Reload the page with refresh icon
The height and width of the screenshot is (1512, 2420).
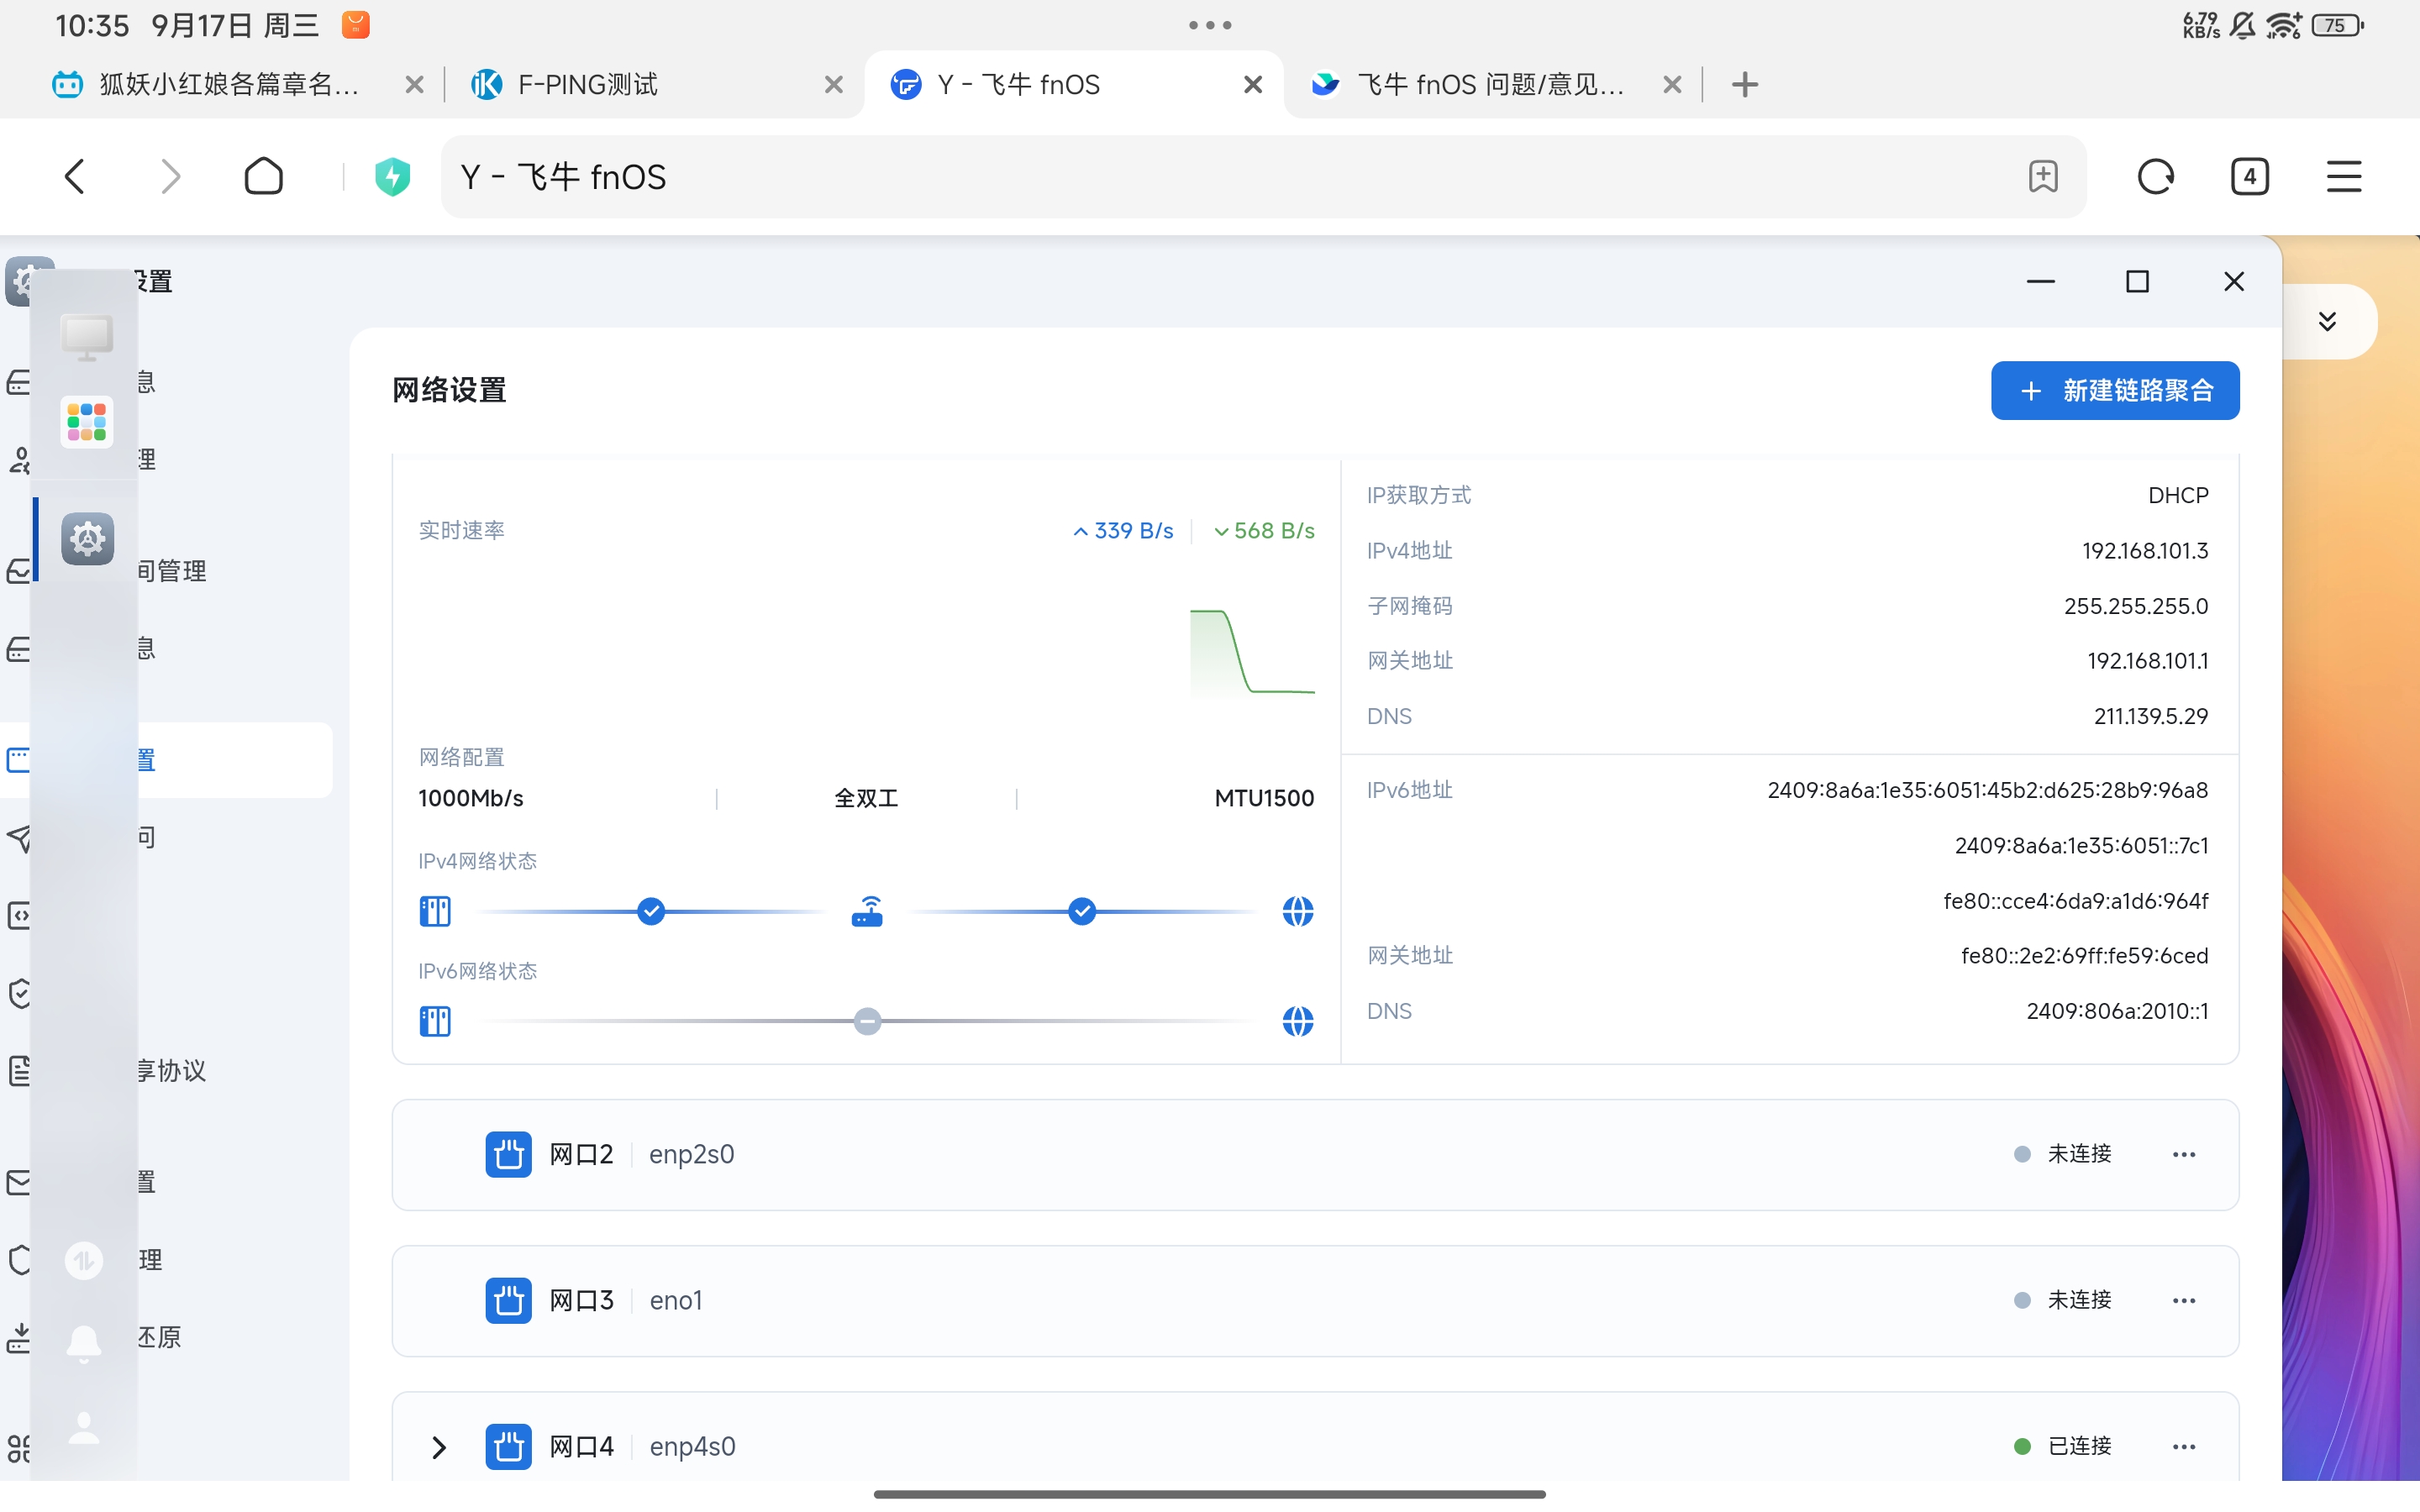pyautogui.click(x=2155, y=177)
